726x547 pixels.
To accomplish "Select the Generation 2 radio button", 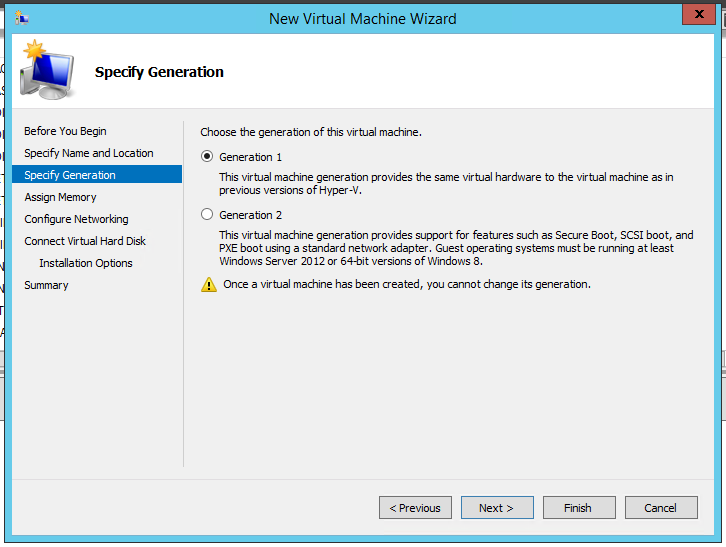I will pyautogui.click(x=207, y=215).
